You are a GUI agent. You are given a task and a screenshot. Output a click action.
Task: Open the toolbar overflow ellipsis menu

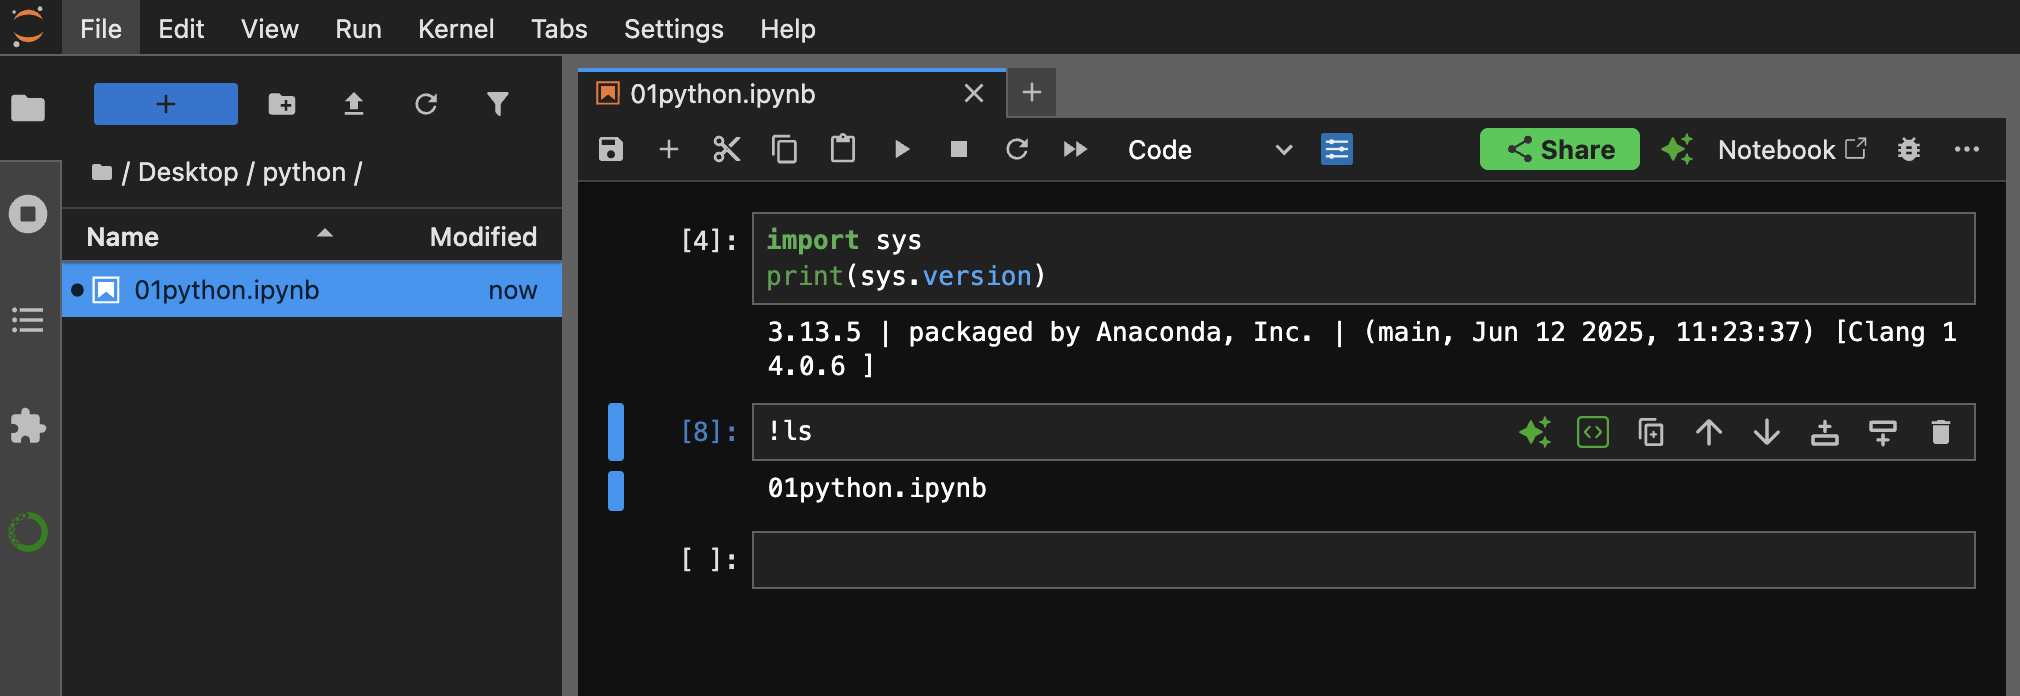(1967, 150)
